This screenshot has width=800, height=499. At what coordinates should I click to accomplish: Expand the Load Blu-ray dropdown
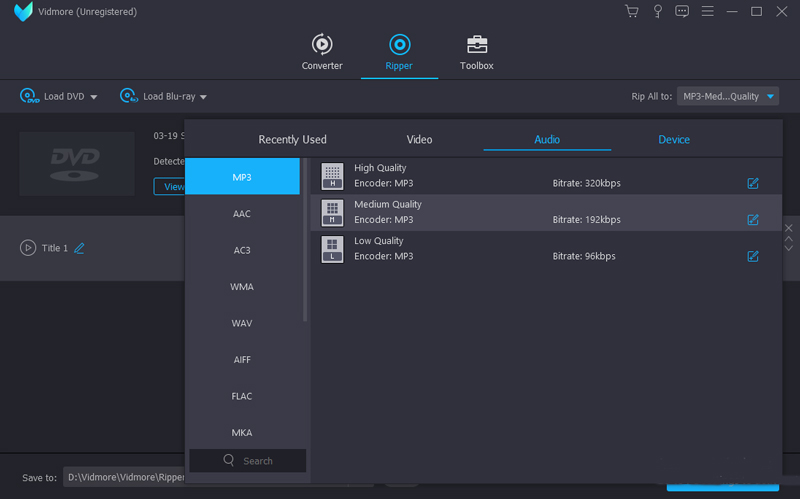pyautogui.click(x=203, y=97)
